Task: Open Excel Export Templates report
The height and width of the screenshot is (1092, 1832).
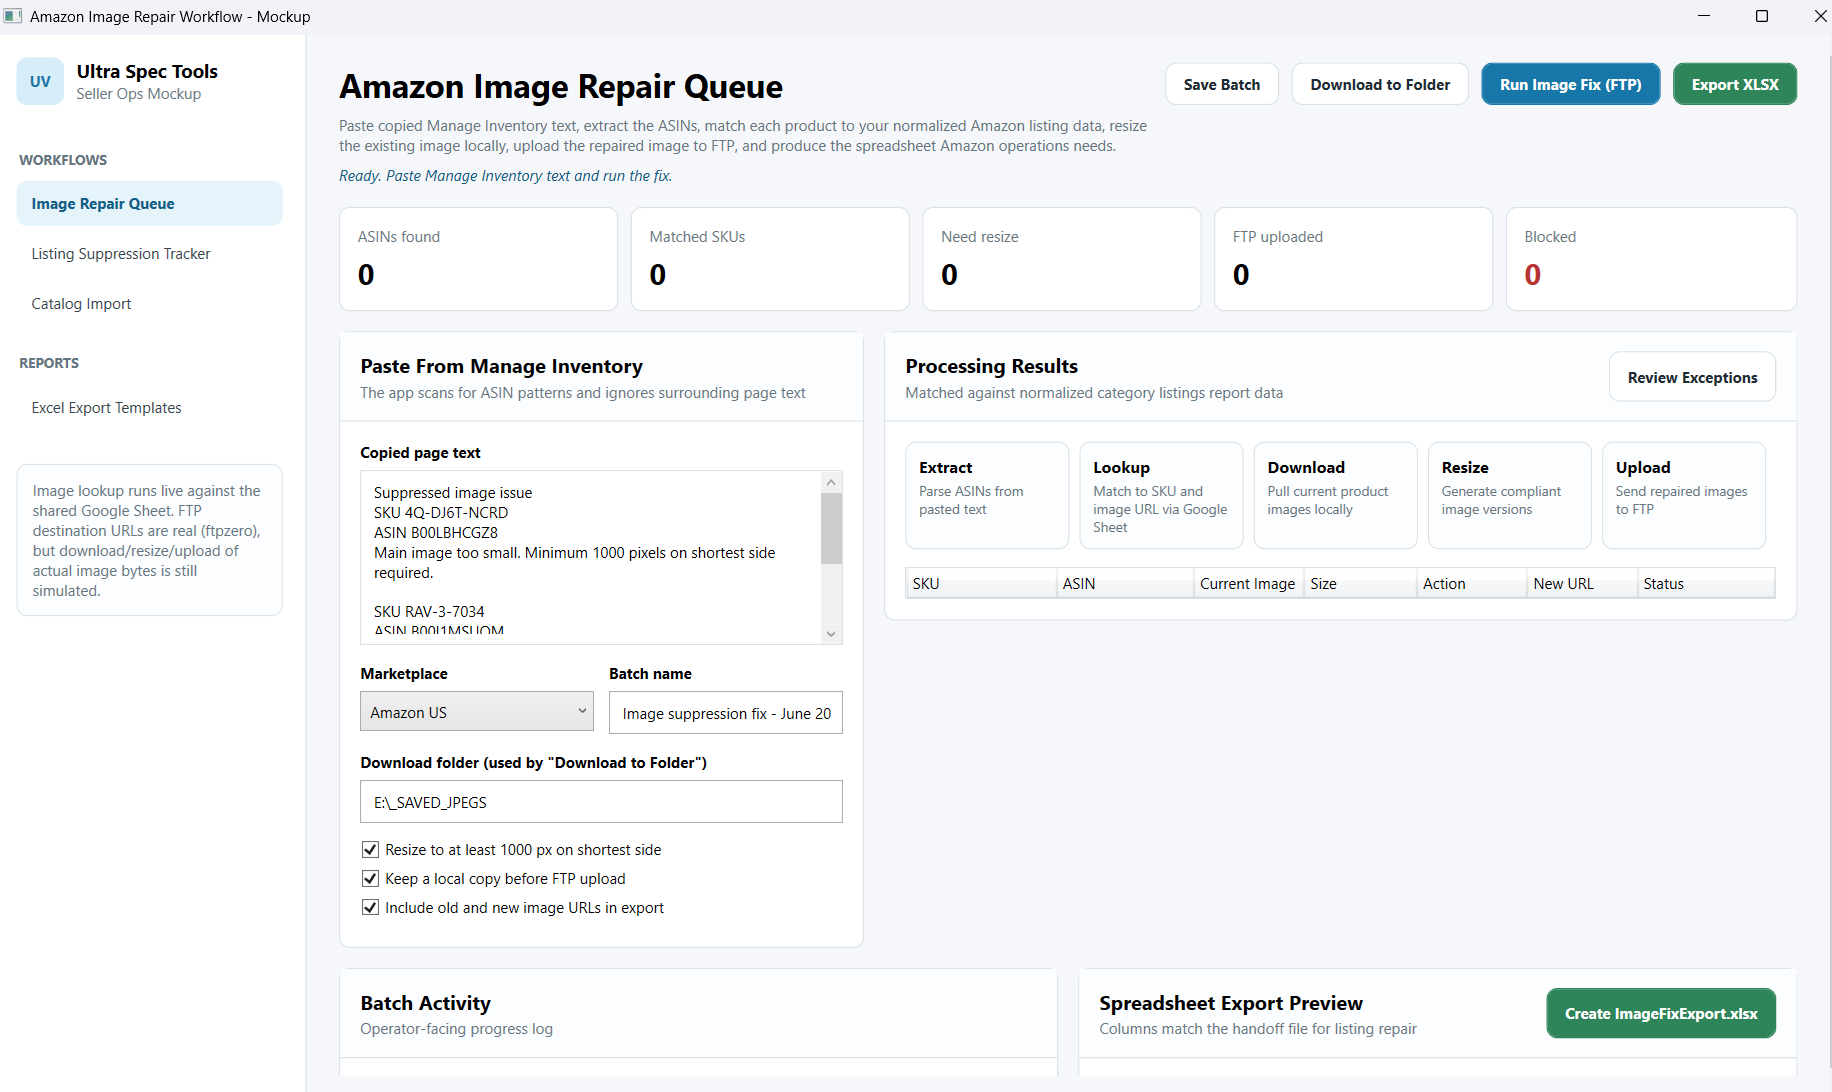Action: (x=106, y=408)
